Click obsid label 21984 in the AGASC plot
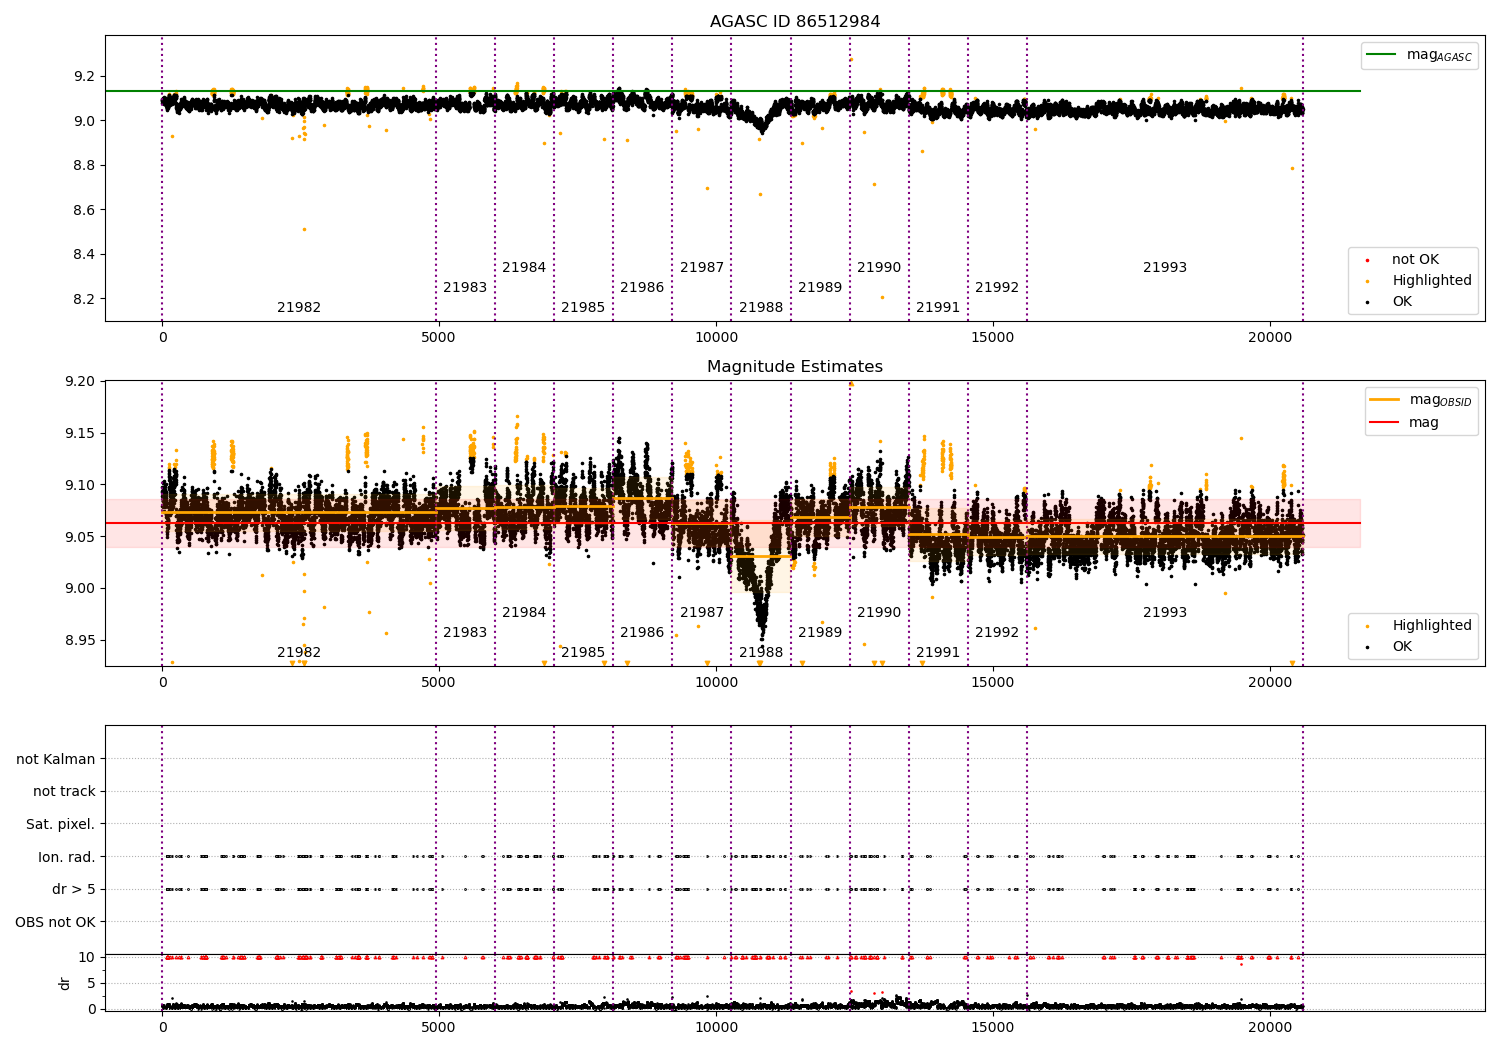This screenshot has height=1050, width=1500. click(524, 267)
